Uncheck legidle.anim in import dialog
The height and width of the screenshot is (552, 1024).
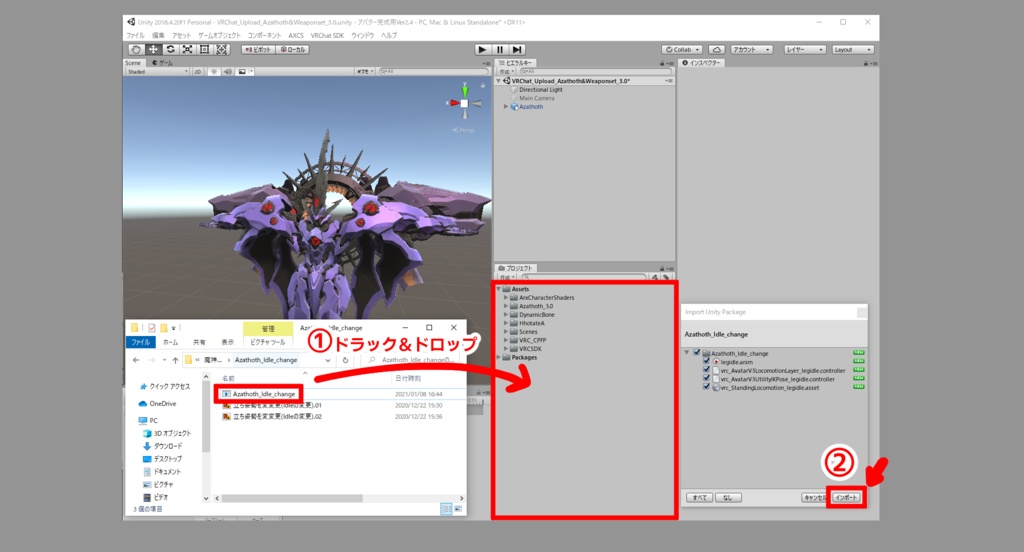coord(707,361)
